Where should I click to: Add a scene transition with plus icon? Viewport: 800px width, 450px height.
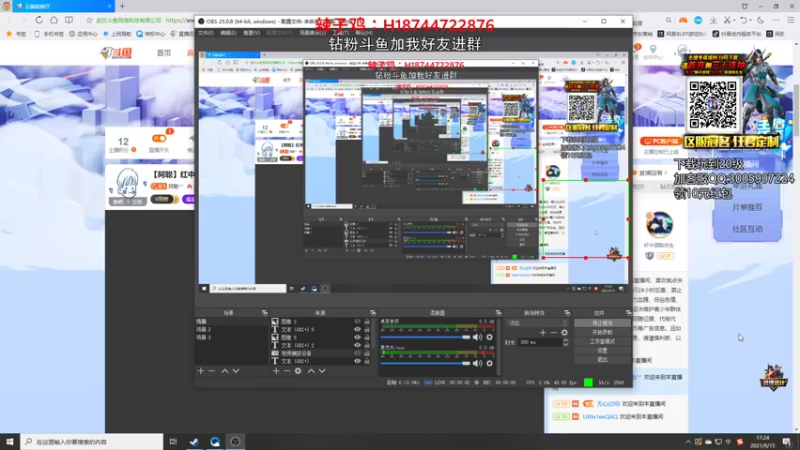tap(542, 333)
